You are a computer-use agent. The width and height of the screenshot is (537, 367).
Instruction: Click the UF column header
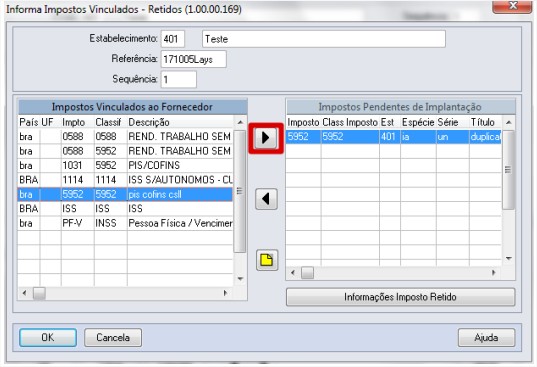click(47, 122)
